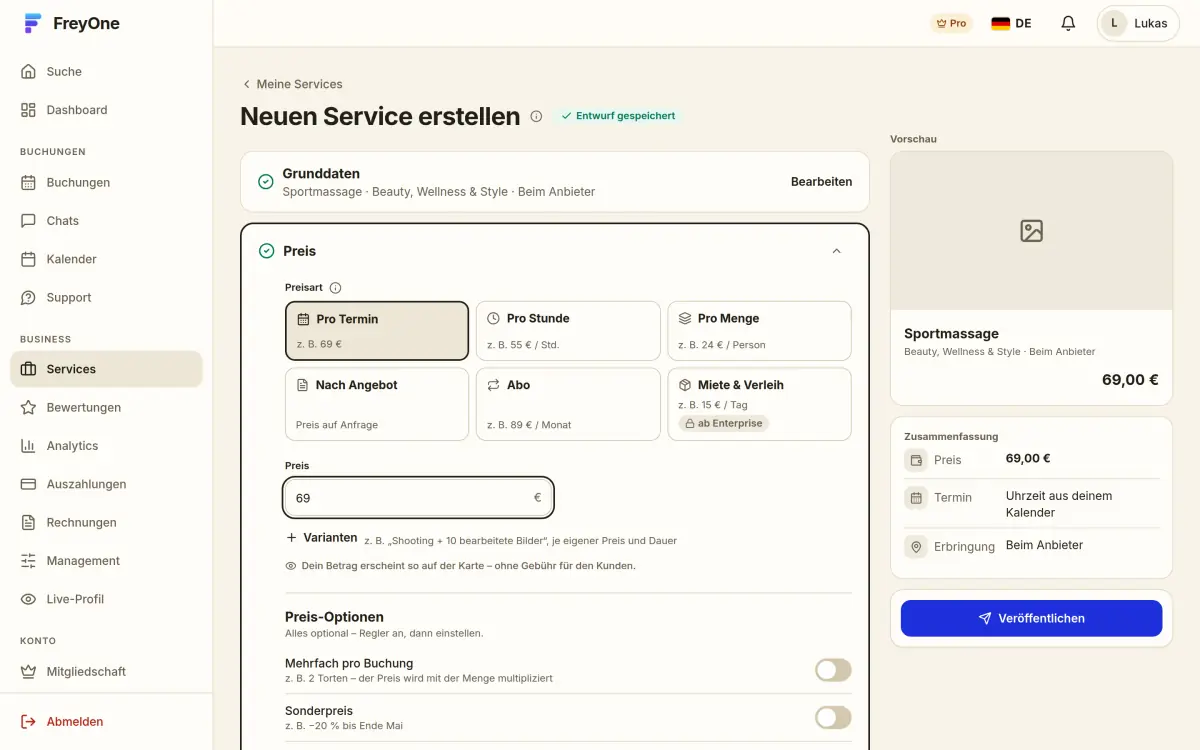Select Pro Termin price type
The height and width of the screenshot is (750, 1200).
click(x=376, y=331)
